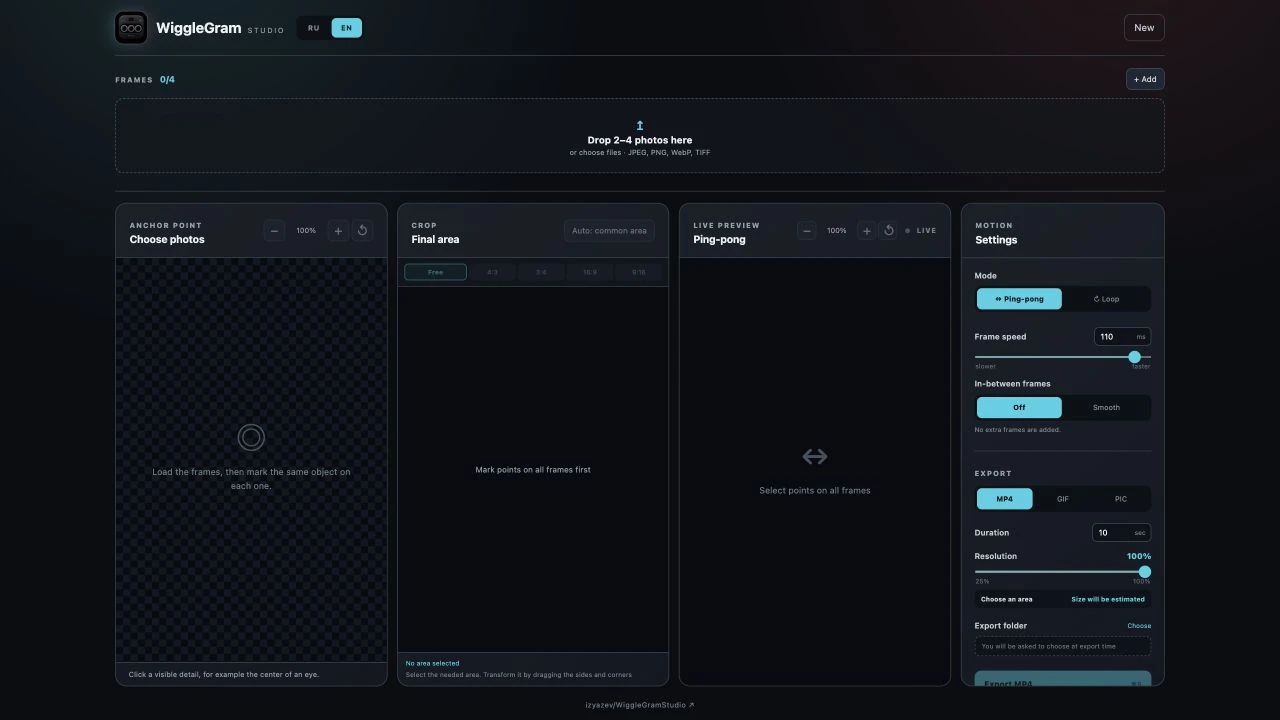Turn in-between frames Off
The width and height of the screenshot is (1280, 720).
pyautogui.click(x=1019, y=407)
